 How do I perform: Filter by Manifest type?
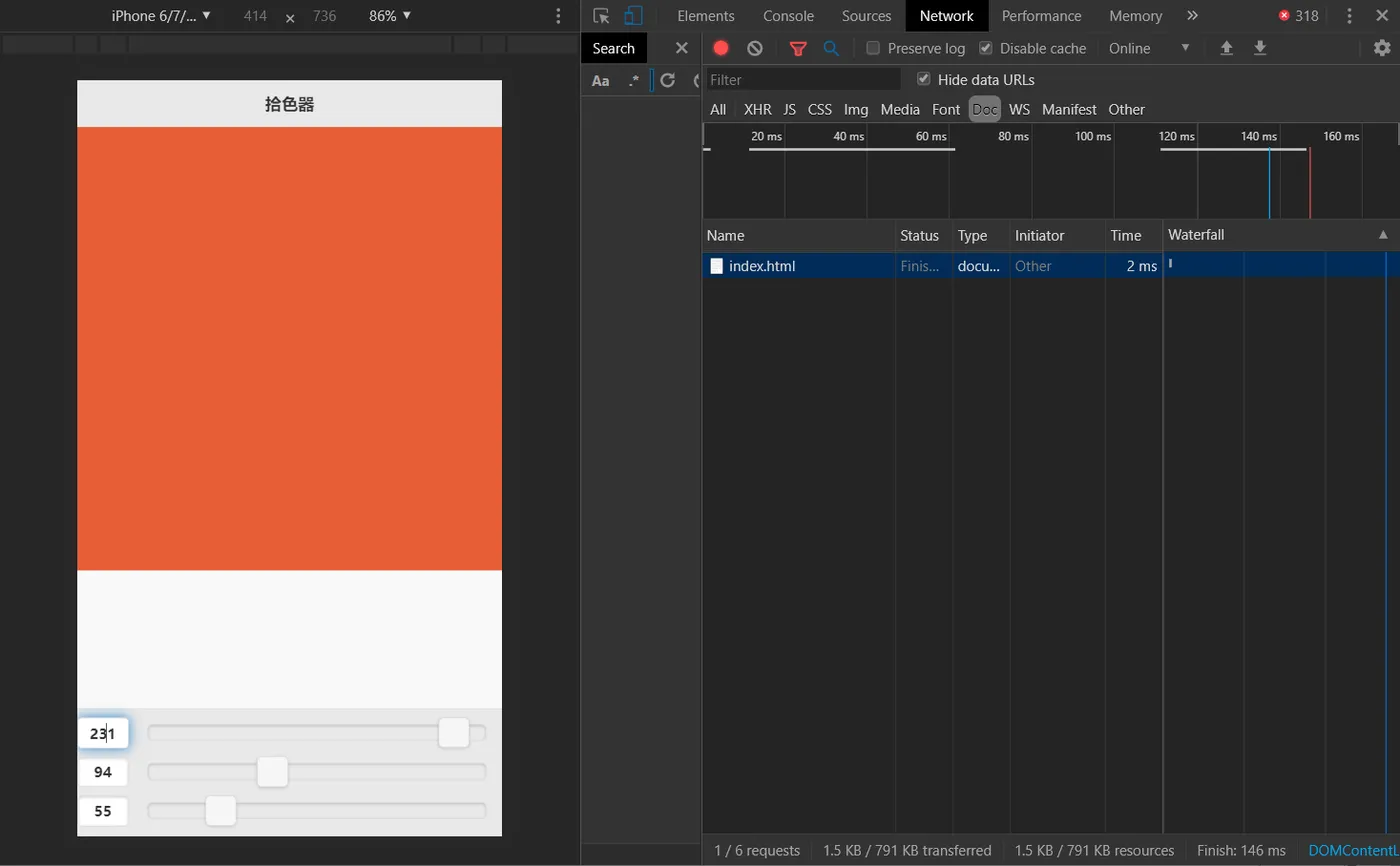[1069, 109]
